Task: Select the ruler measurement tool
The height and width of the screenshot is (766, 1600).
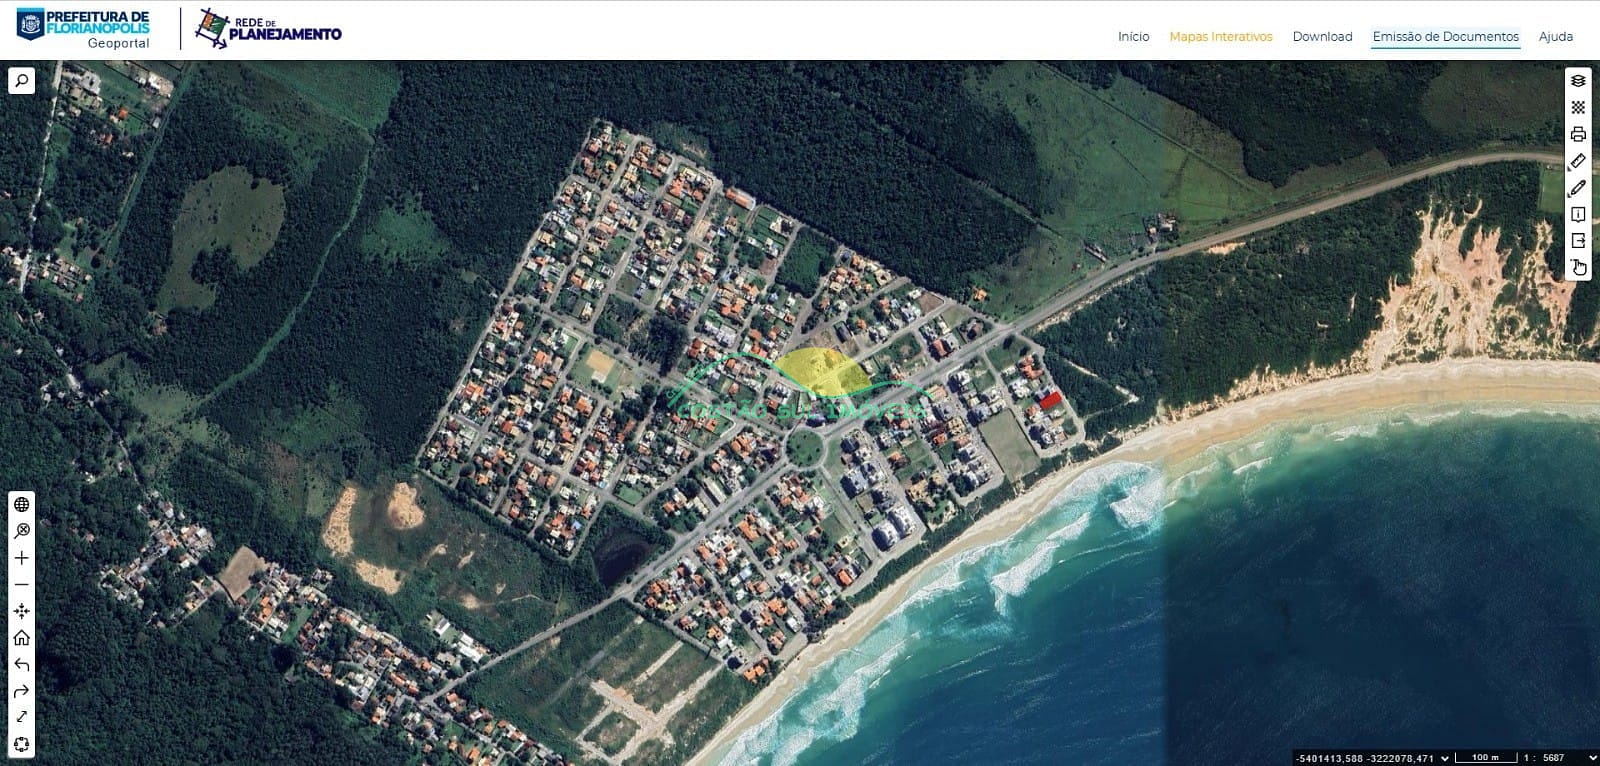Action: [x=1578, y=161]
